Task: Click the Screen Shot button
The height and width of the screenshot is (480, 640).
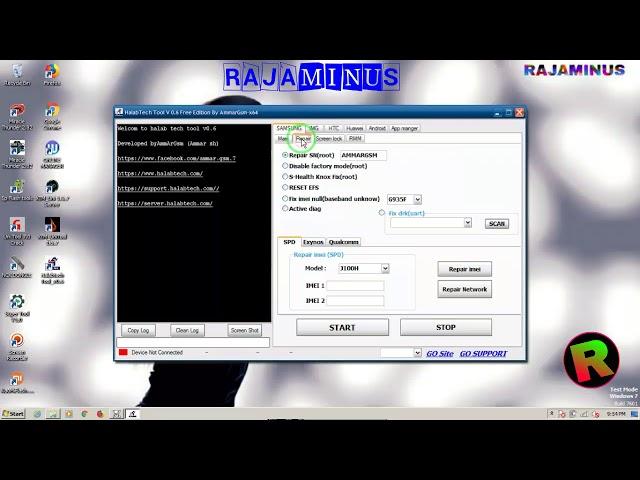Action: point(244,330)
